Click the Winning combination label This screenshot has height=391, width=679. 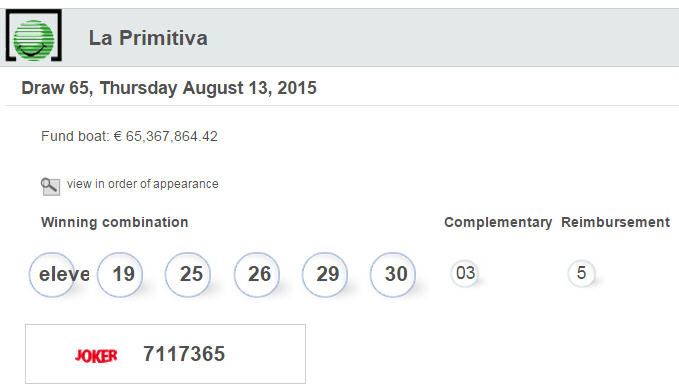point(115,222)
